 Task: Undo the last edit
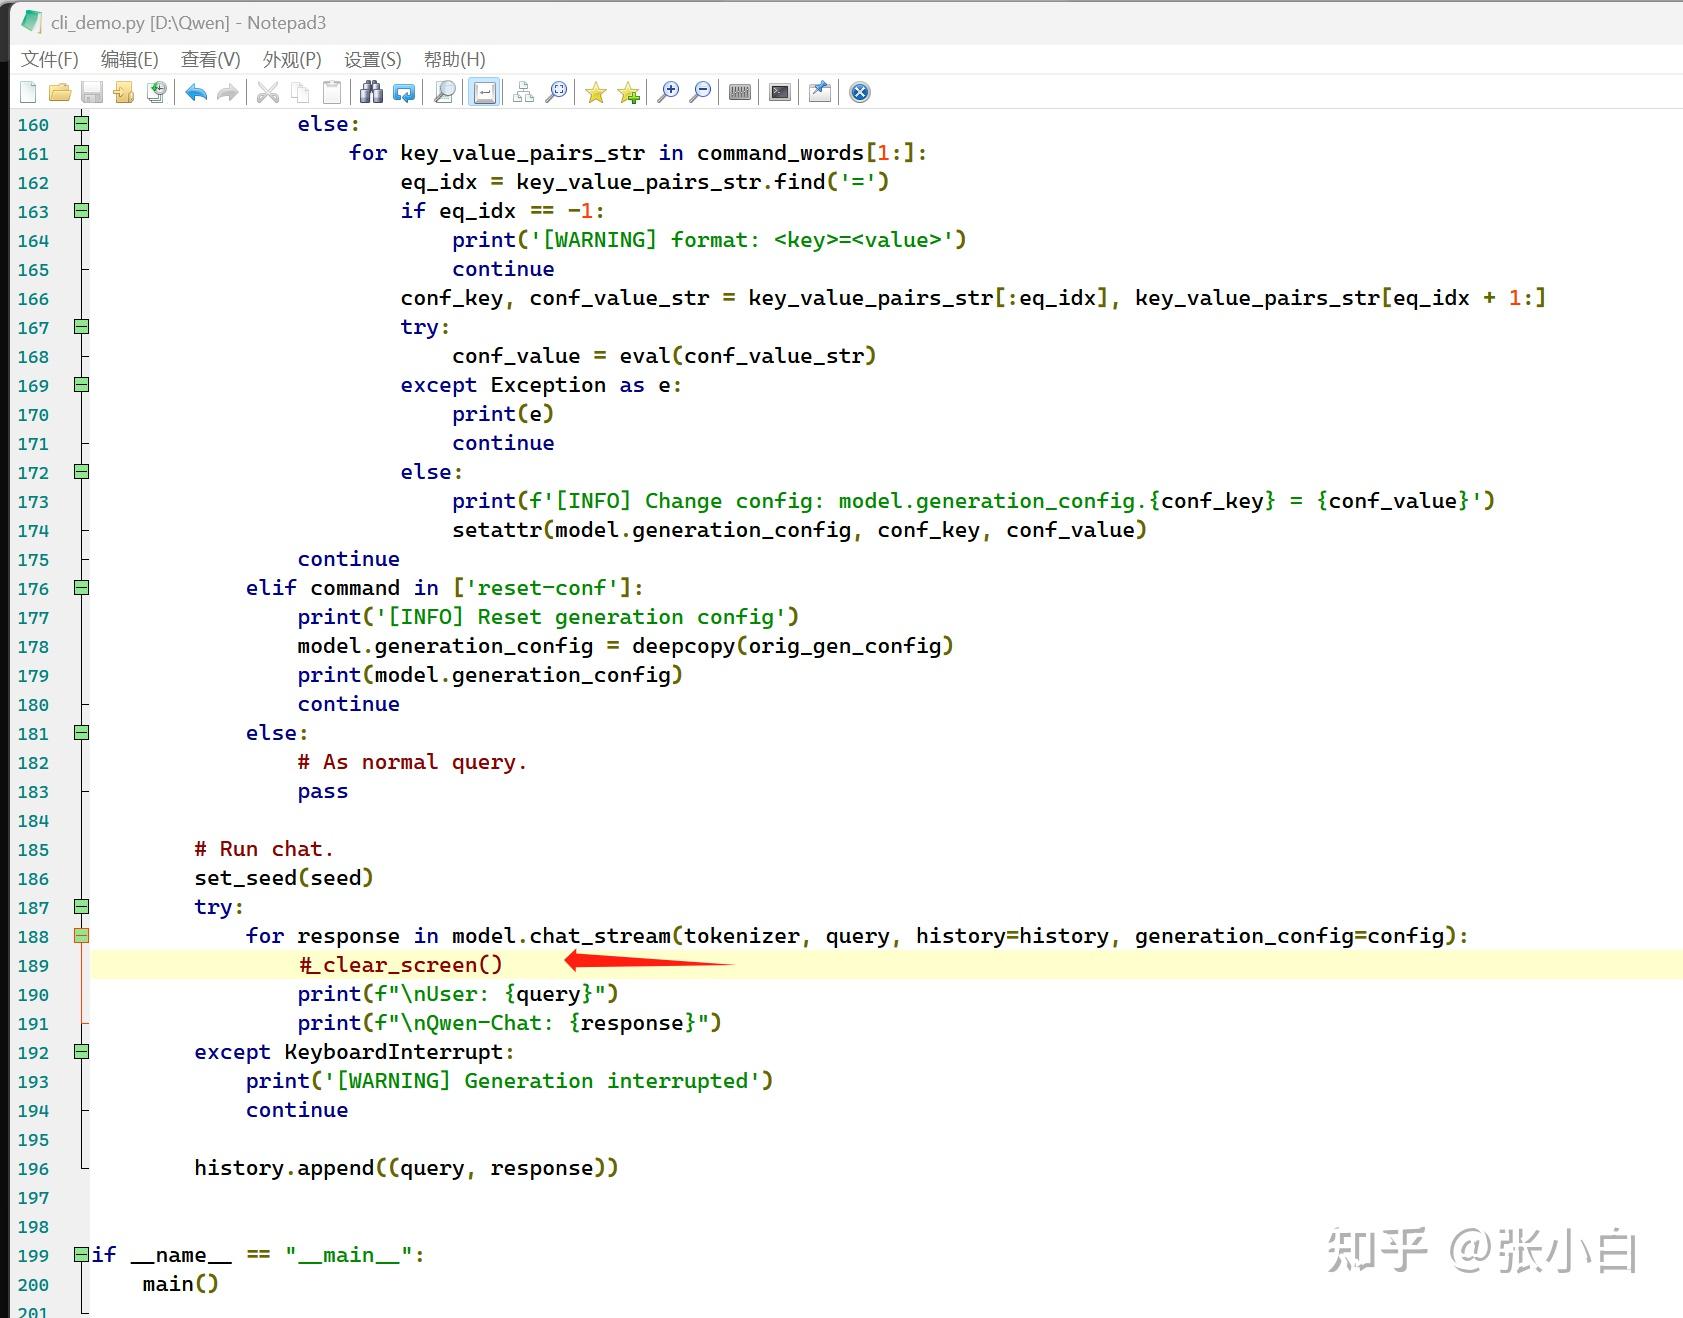click(195, 92)
